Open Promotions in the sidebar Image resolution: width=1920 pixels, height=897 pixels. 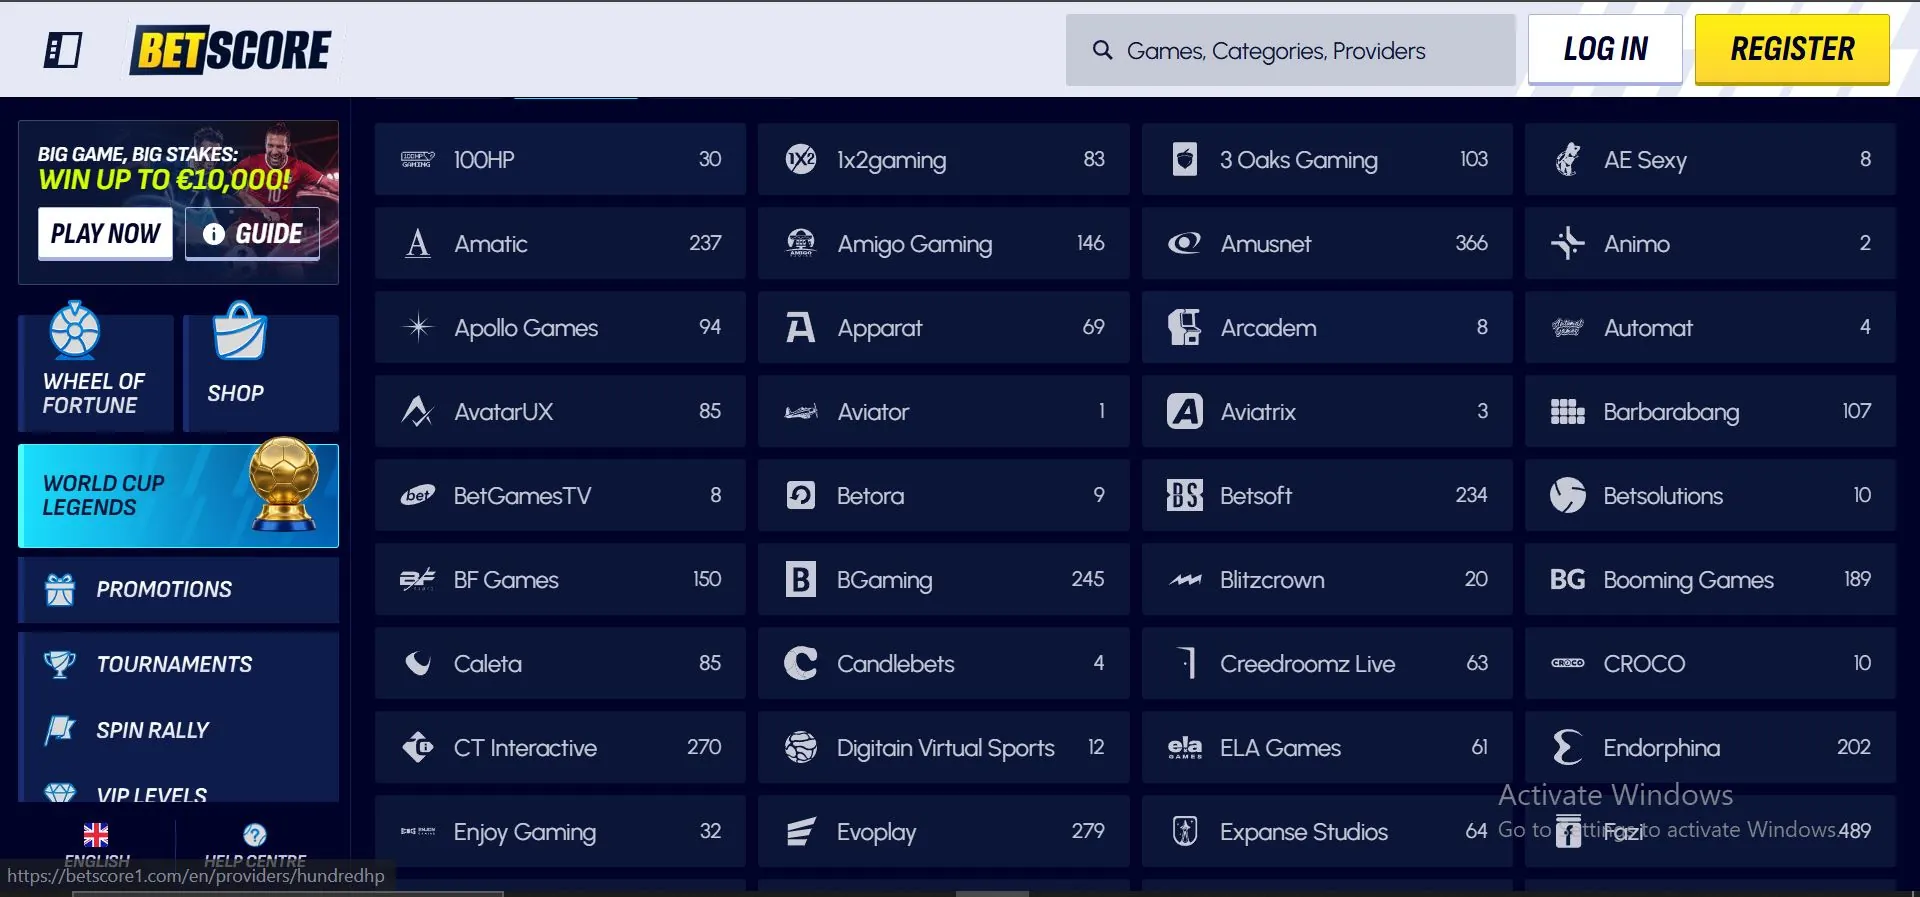pyautogui.click(x=178, y=590)
